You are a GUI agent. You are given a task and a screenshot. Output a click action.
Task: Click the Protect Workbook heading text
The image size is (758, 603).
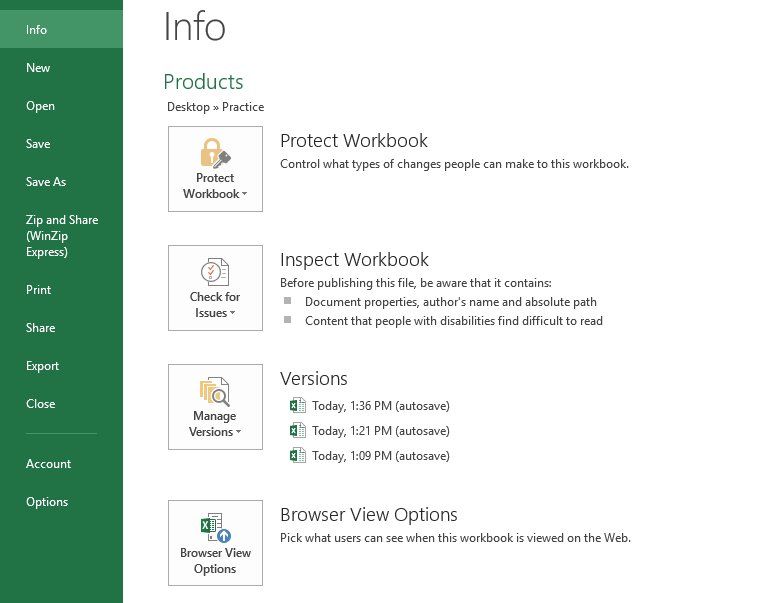pyautogui.click(x=354, y=141)
